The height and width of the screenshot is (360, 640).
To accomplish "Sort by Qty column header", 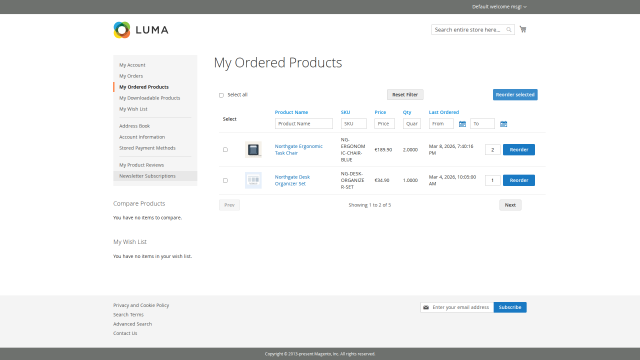I will pyautogui.click(x=407, y=112).
